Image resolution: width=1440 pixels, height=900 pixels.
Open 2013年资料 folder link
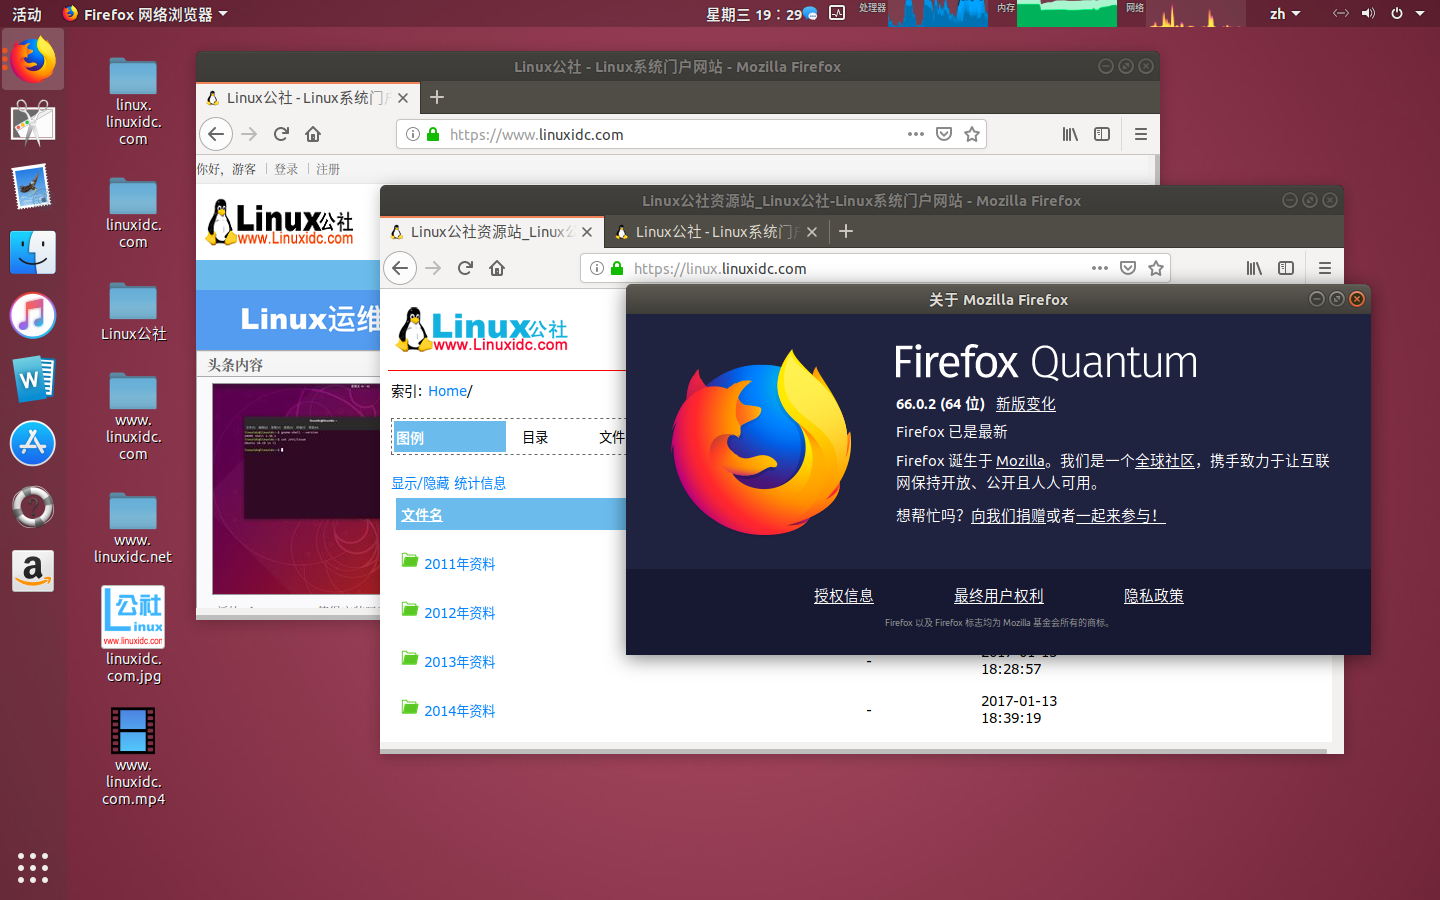pos(460,662)
